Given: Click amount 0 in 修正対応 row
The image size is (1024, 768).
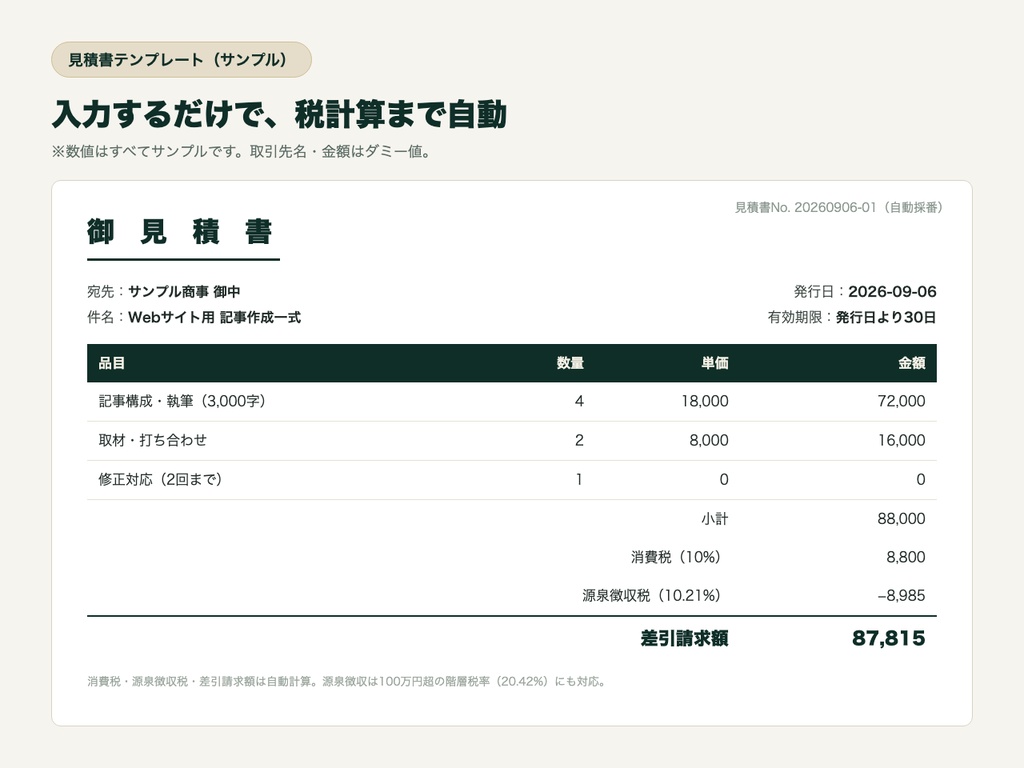Looking at the screenshot, I should [x=920, y=479].
